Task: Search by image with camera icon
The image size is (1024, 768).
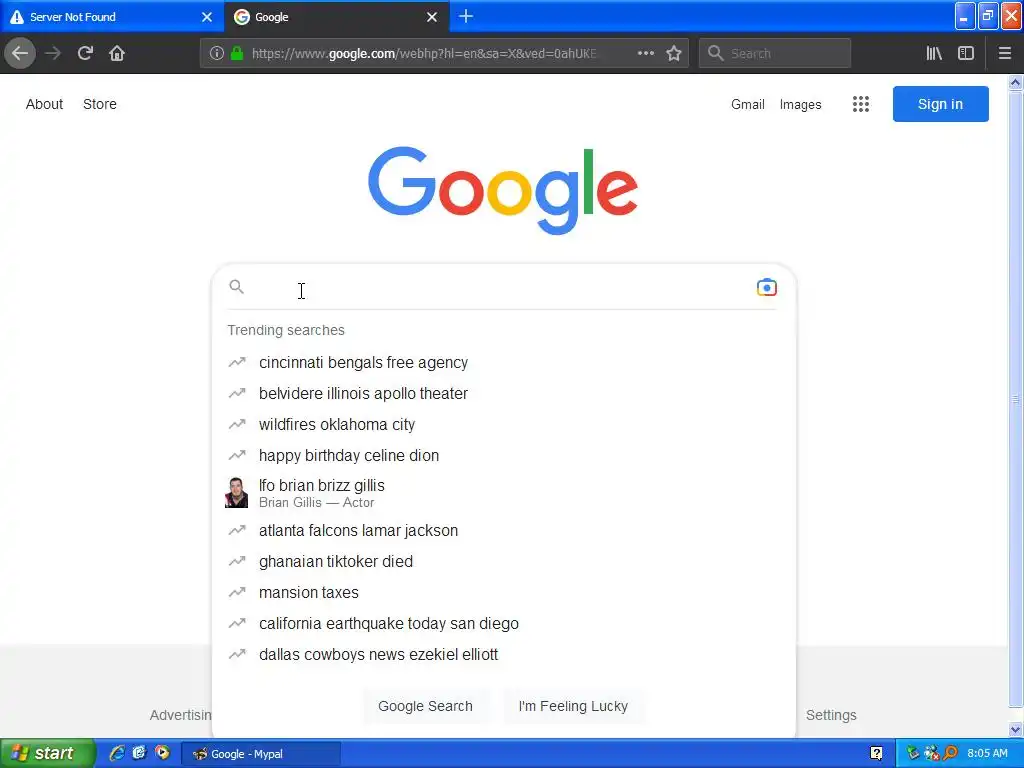Action: pos(767,287)
